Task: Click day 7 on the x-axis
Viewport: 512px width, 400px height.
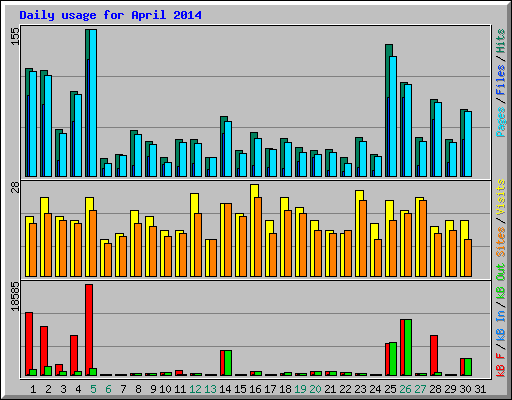Action: pos(123,389)
